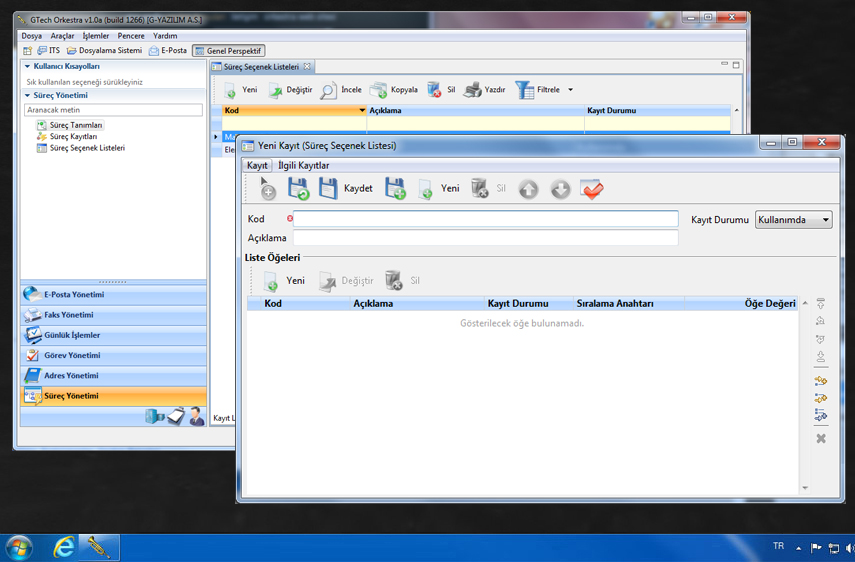The image size is (855, 562).
Task: Select Süreç Kayıtları in the tree
Action: tap(73, 137)
